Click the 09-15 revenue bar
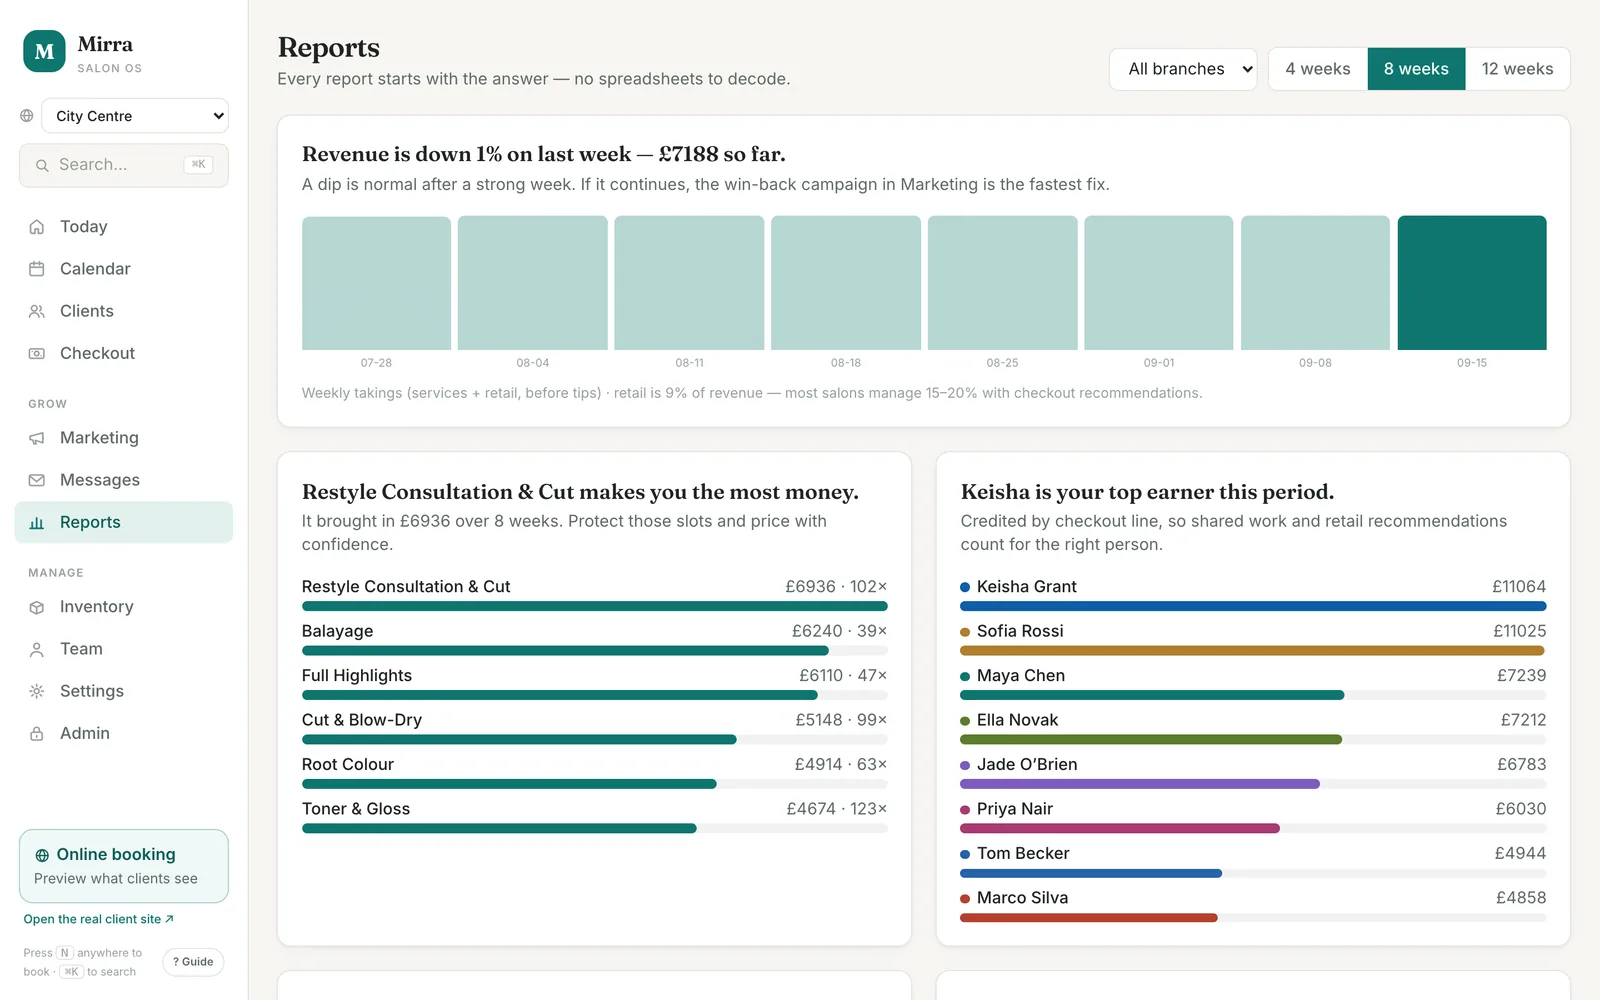 1472,283
